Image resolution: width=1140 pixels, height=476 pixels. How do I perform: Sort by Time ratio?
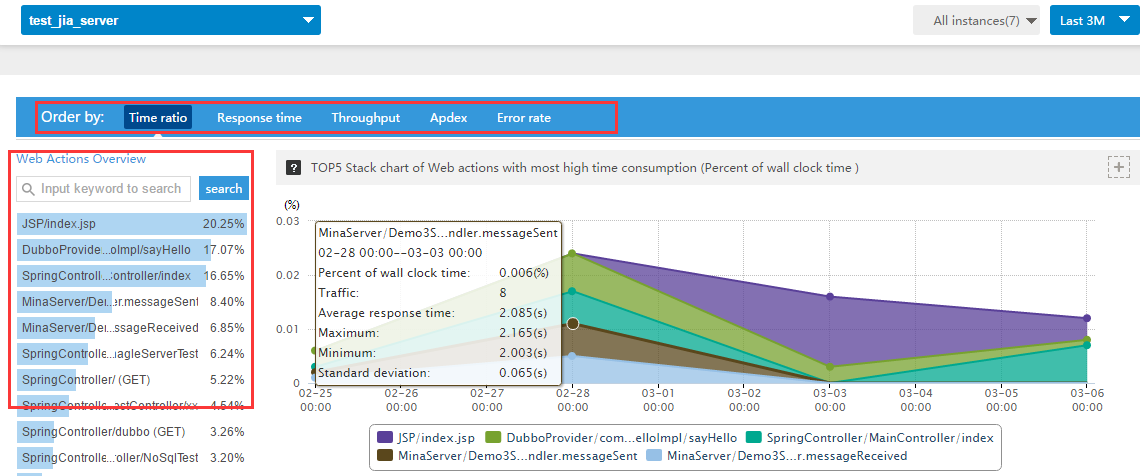click(158, 118)
